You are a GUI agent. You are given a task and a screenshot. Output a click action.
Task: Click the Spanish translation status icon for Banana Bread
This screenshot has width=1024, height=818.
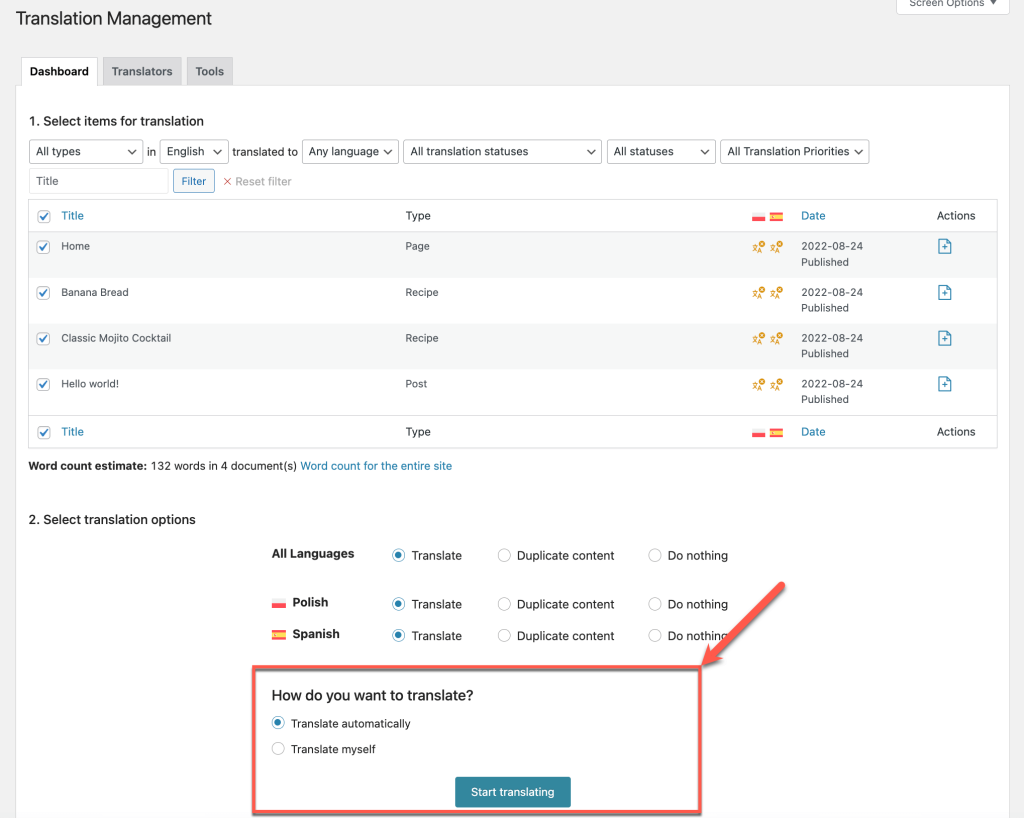point(777,292)
